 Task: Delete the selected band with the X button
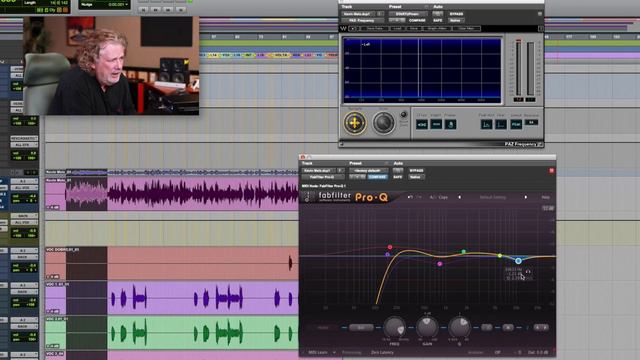[x=508, y=327]
